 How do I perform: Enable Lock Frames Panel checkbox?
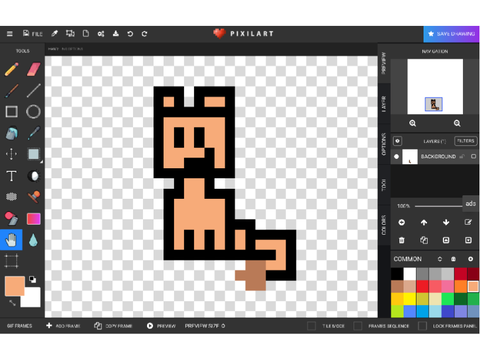click(422, 326)
